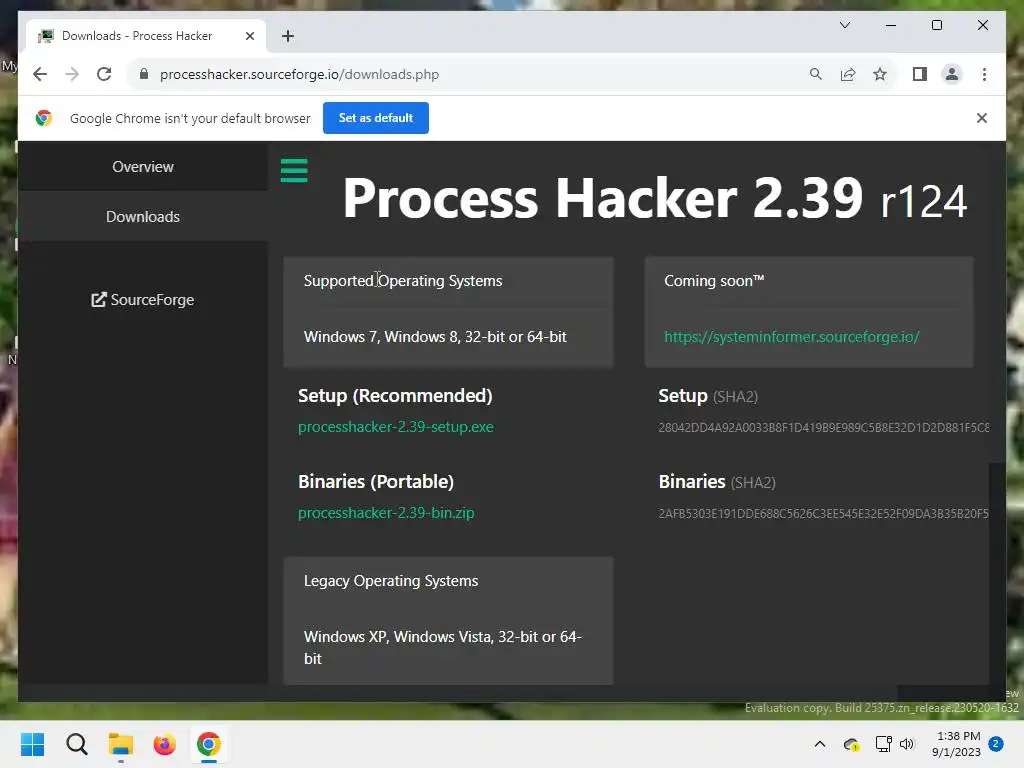Open the Chrome three-dot menu
This screenshot has width=1024, height=768.
pos(984,74)
